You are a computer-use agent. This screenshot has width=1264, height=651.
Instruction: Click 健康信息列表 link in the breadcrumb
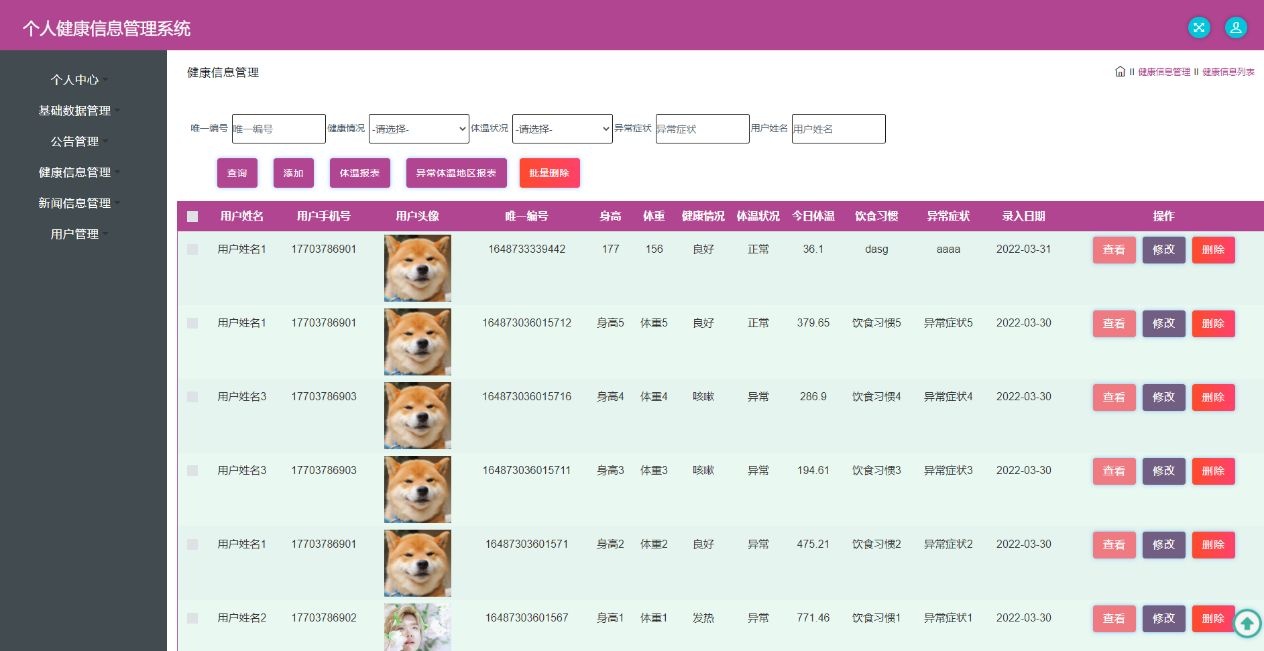click(x=1228, y=72)
